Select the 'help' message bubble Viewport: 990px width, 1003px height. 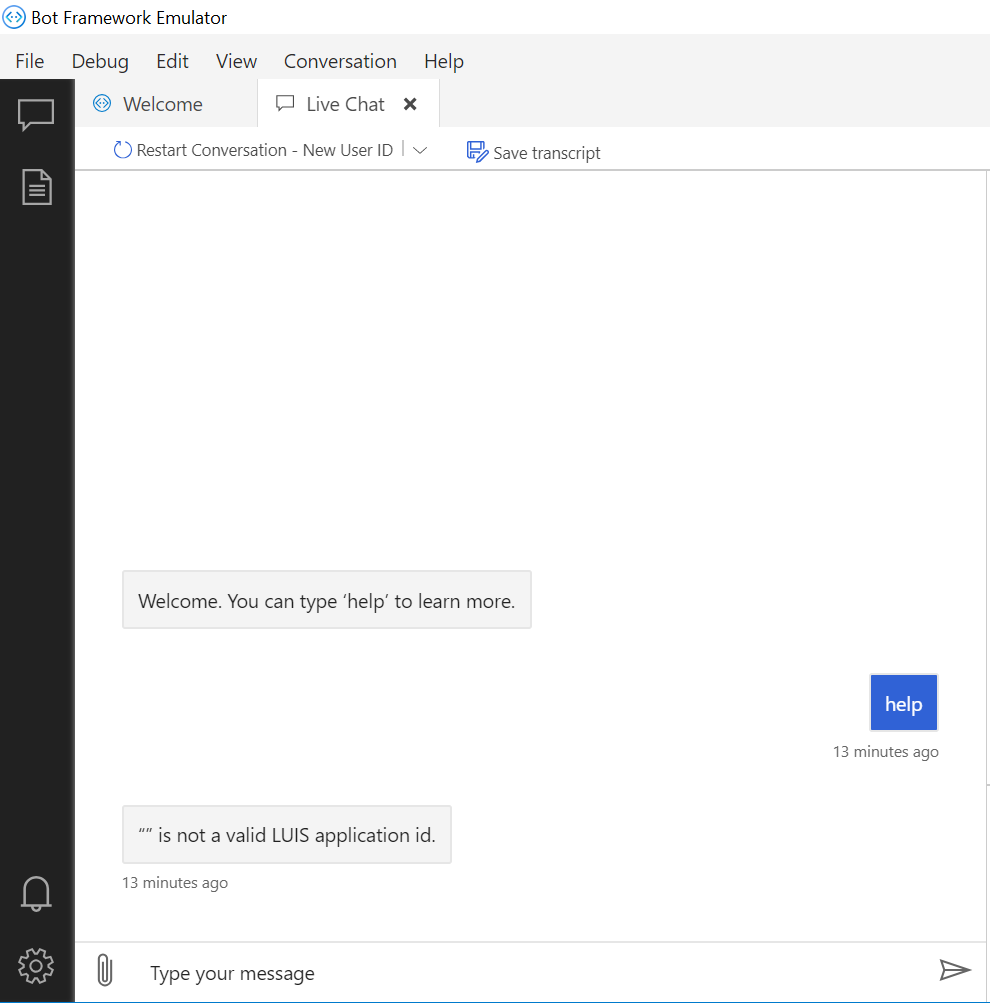click(x=903, y=702)
